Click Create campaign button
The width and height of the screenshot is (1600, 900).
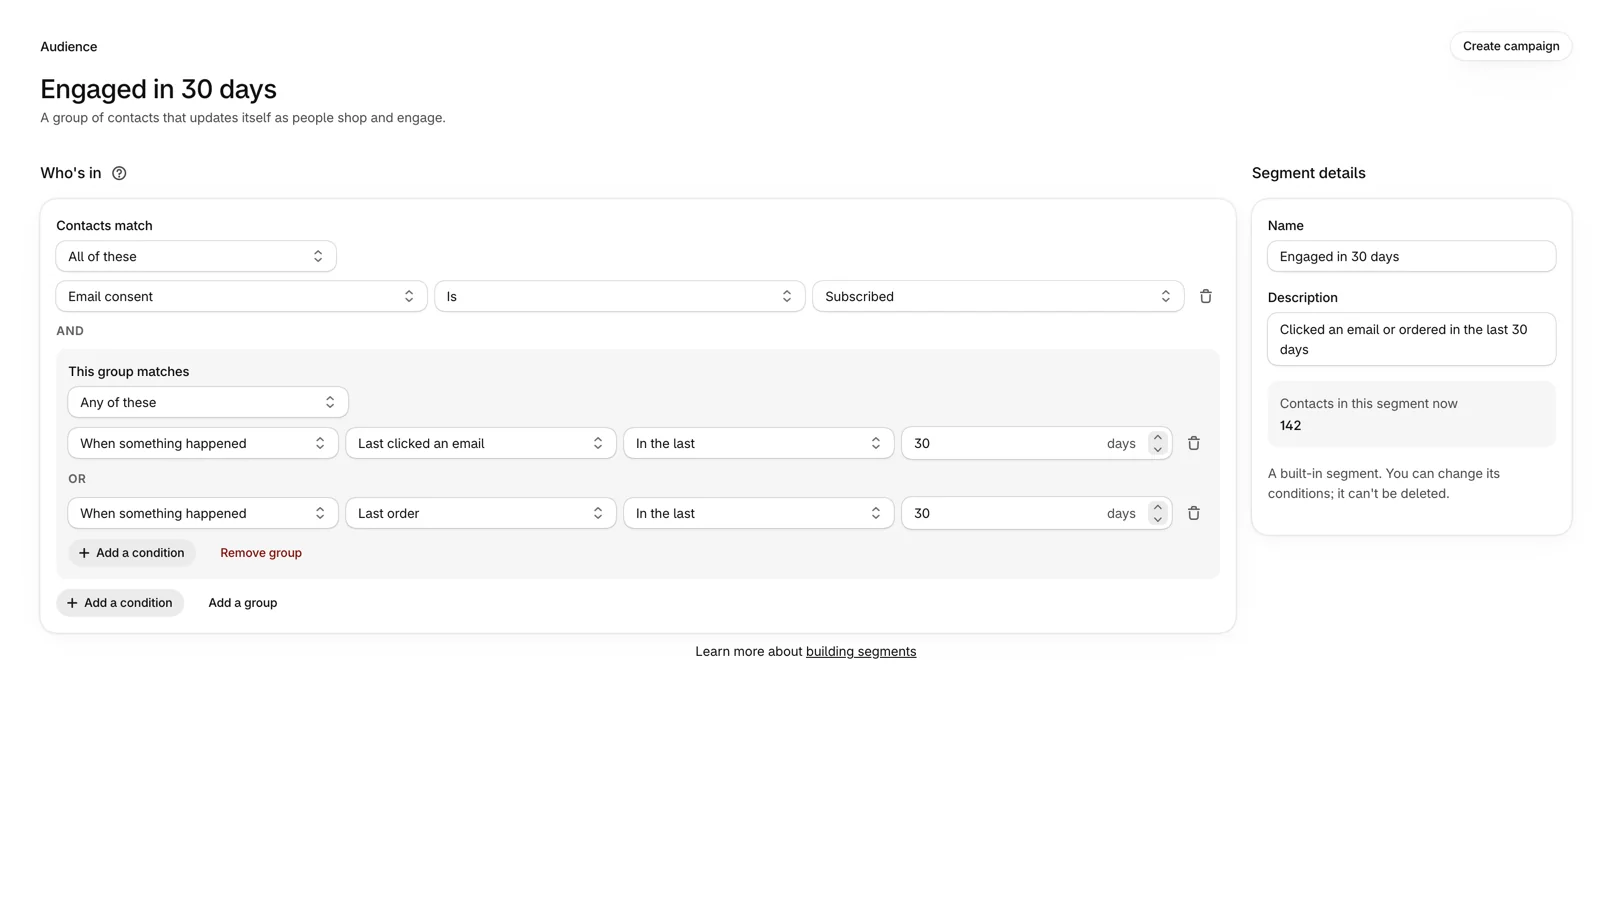tap(1510, 46)
